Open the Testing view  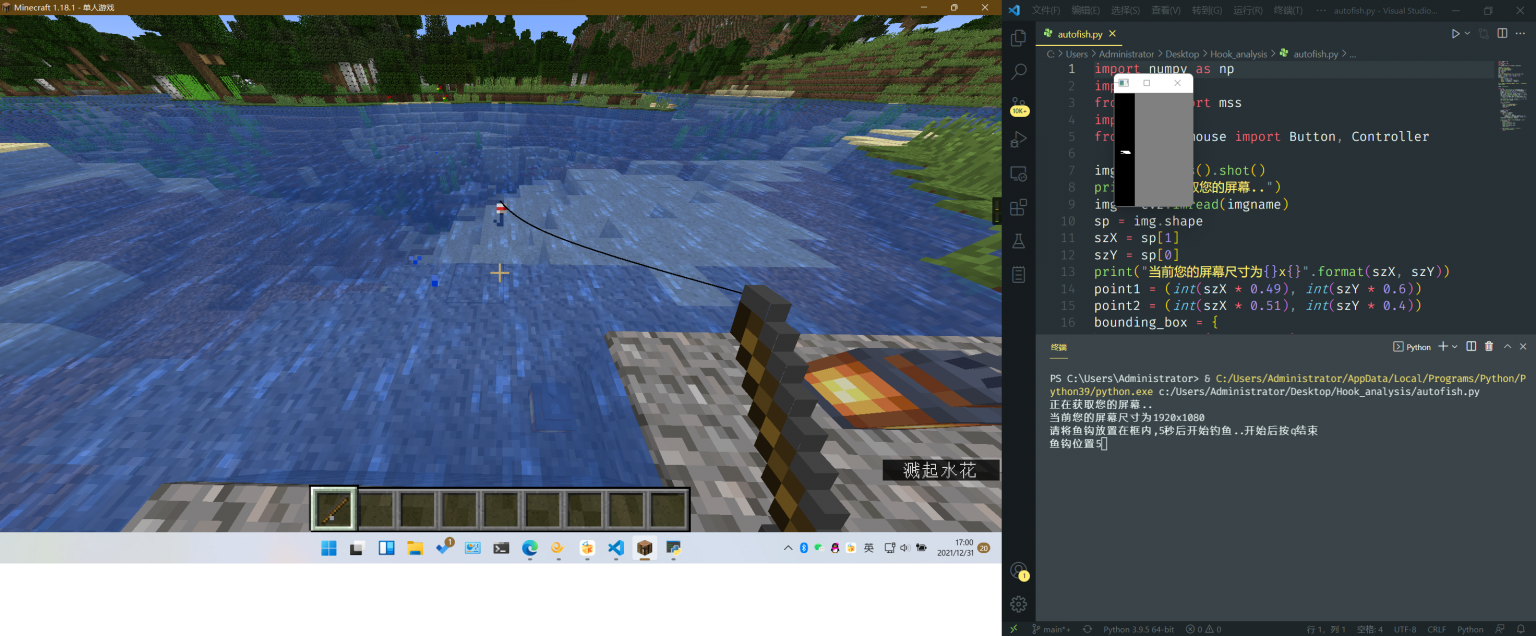(x=1018, y=240)
